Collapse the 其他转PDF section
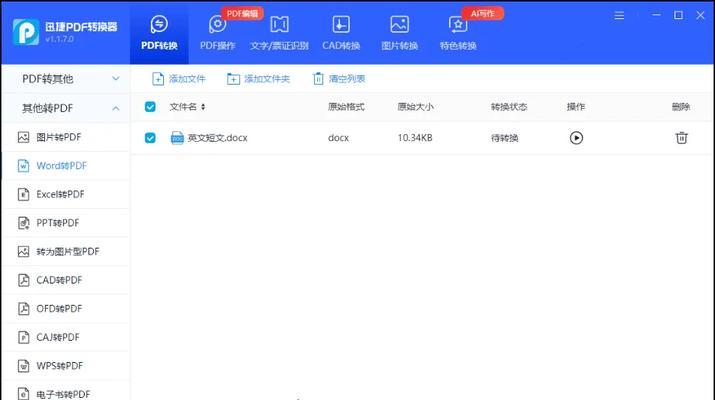Viewport: 715px width, 400px height. tap(66, 108)
